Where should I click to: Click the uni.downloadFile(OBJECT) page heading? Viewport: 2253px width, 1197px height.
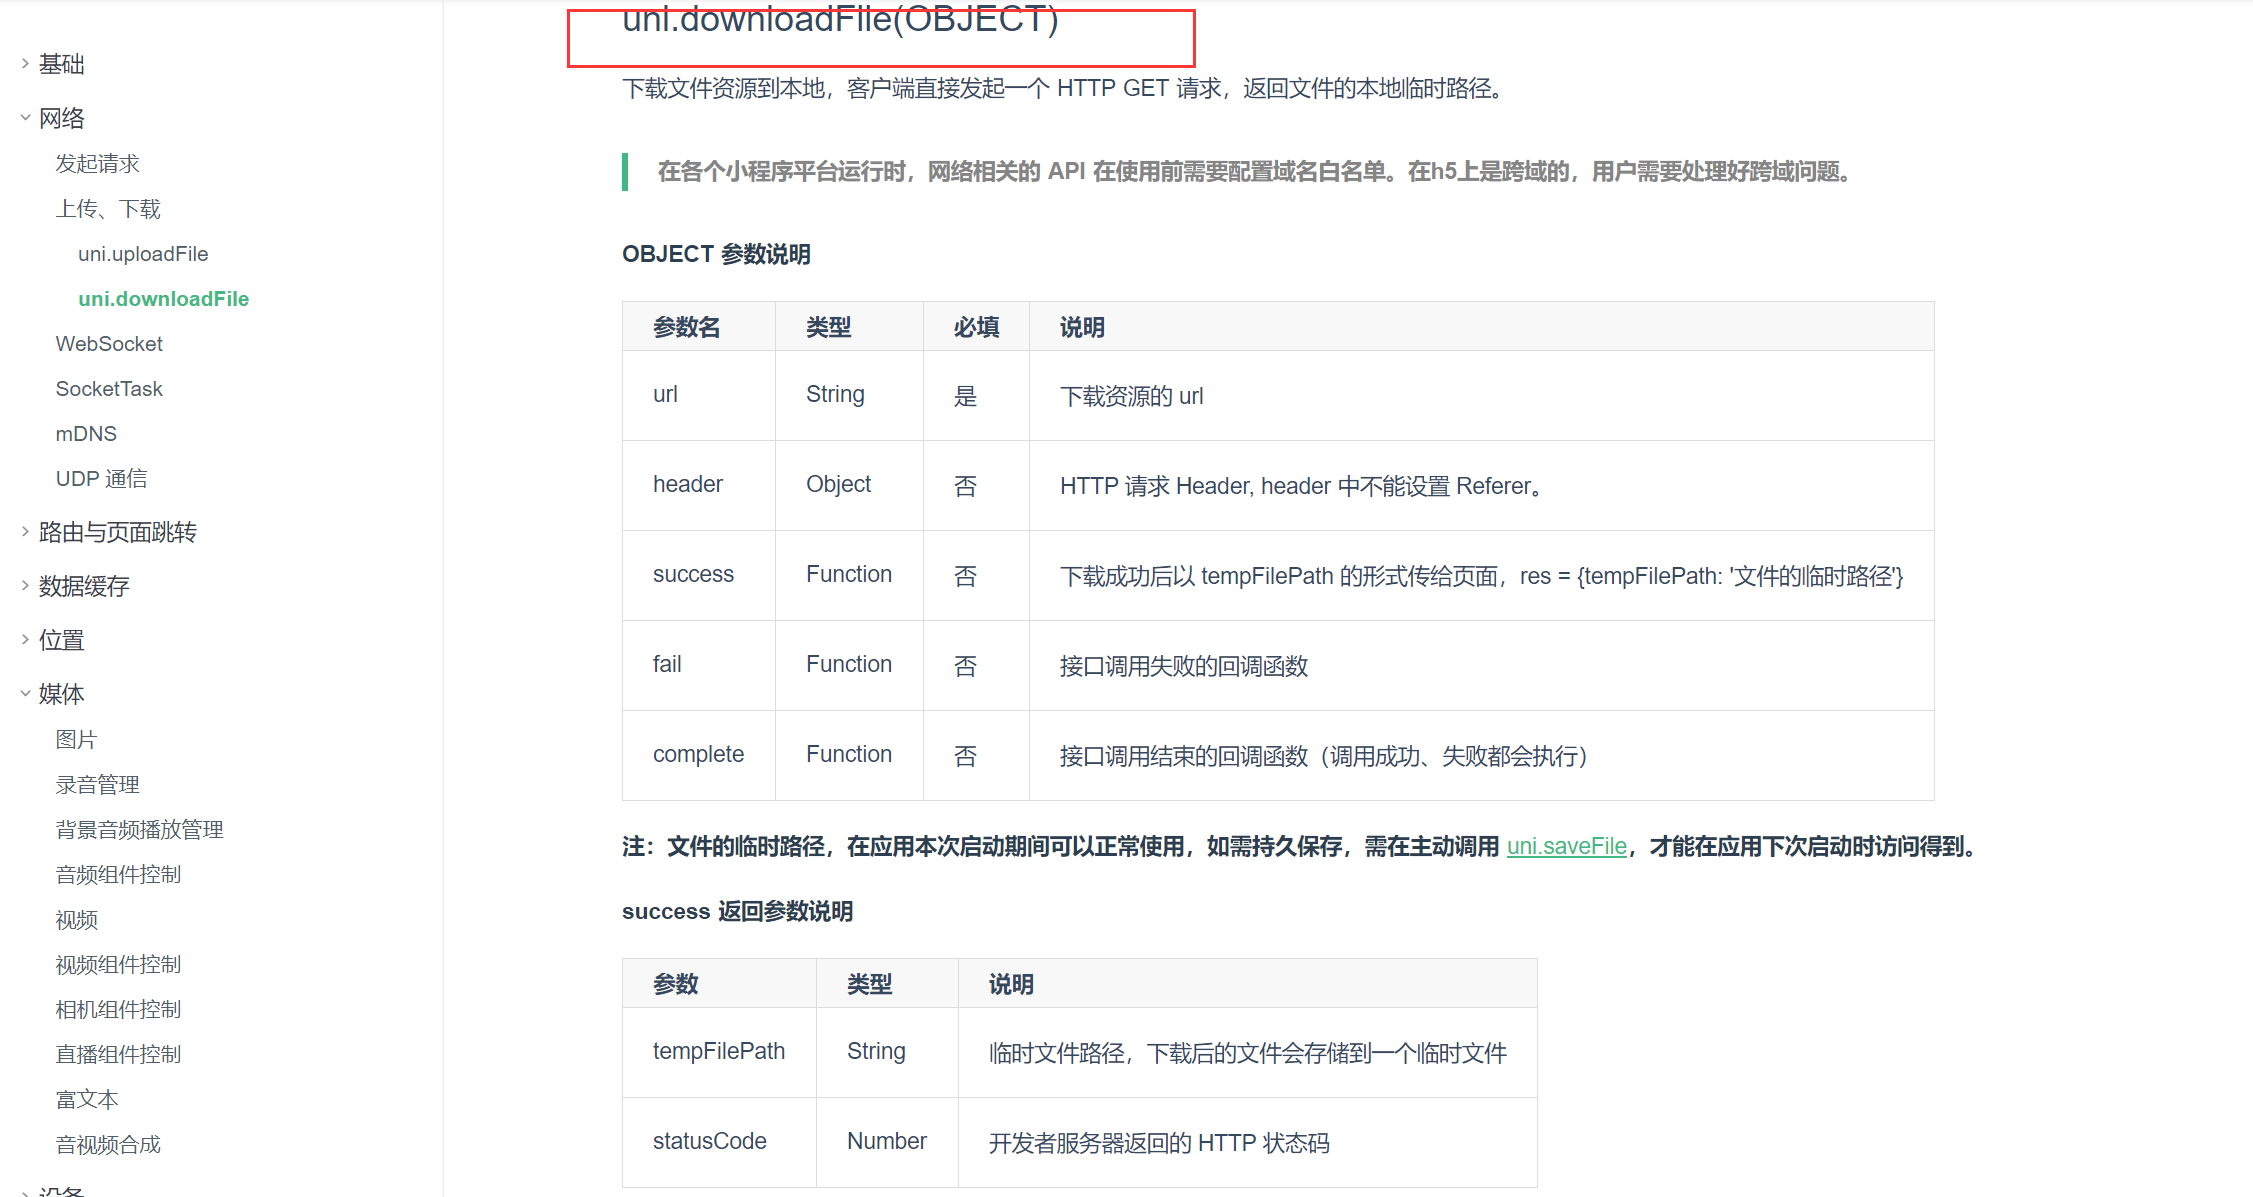point(840,20)
